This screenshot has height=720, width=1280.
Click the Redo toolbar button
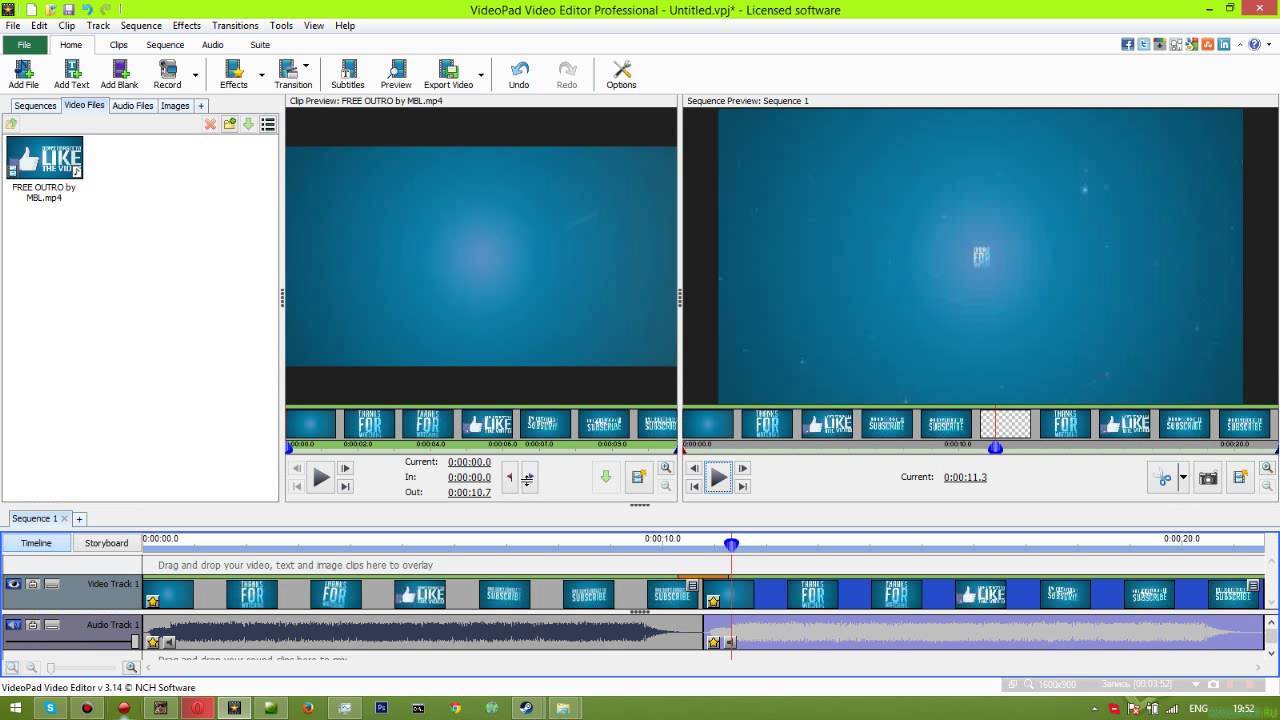[567, 74]
